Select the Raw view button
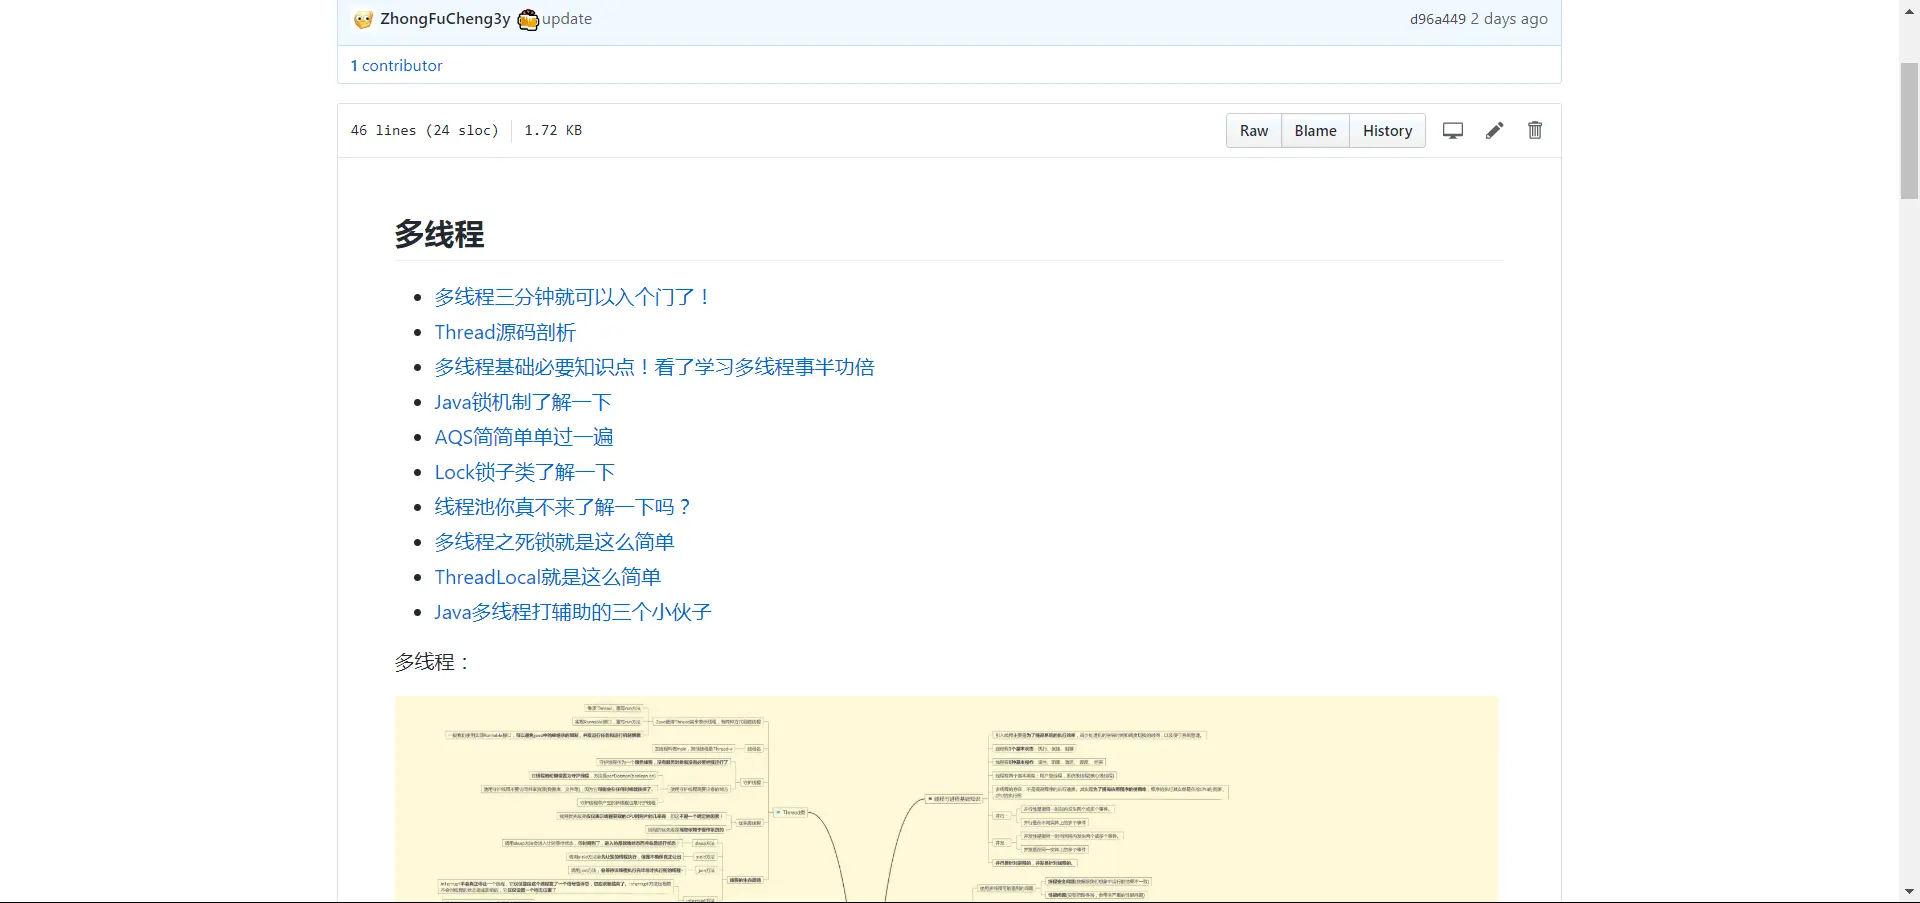 (x=1253, y=130)
